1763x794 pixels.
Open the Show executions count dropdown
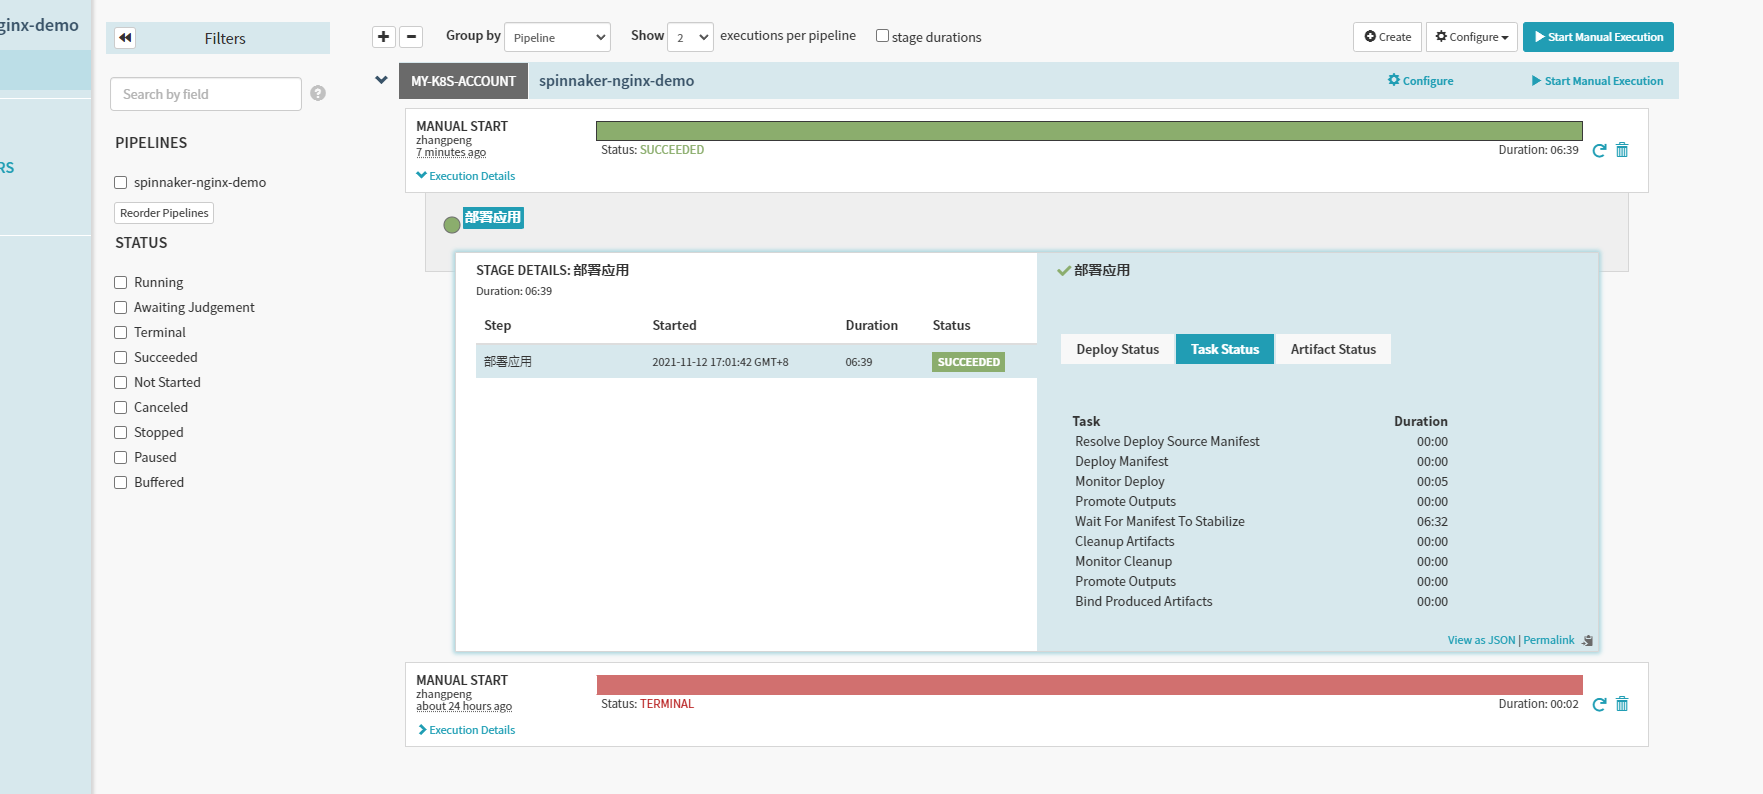(x=690, y=37)
